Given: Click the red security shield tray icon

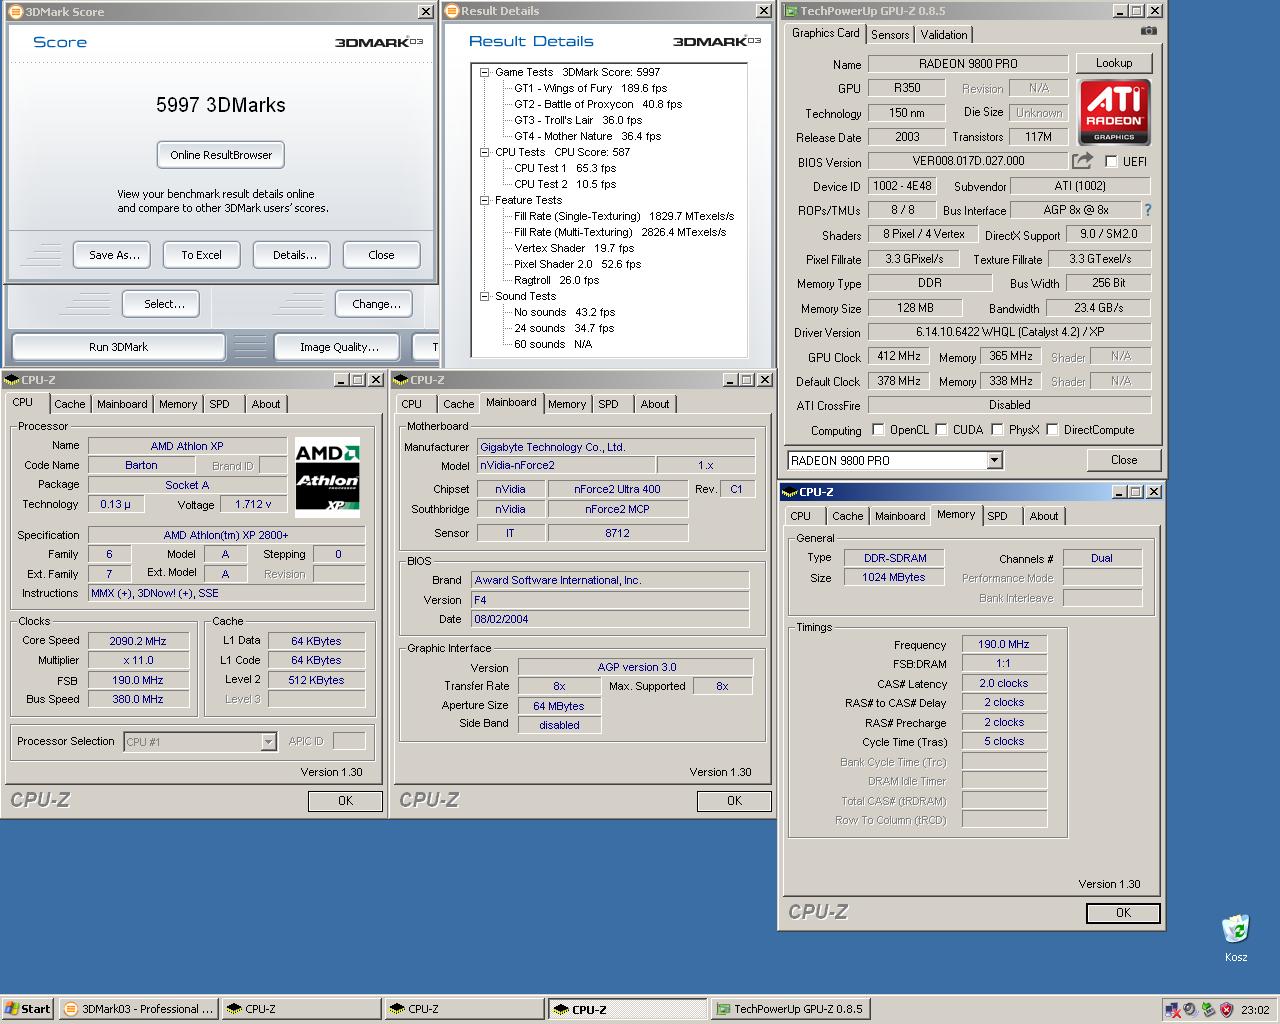Looking at the screenshot, I should pos(1226,1009).
